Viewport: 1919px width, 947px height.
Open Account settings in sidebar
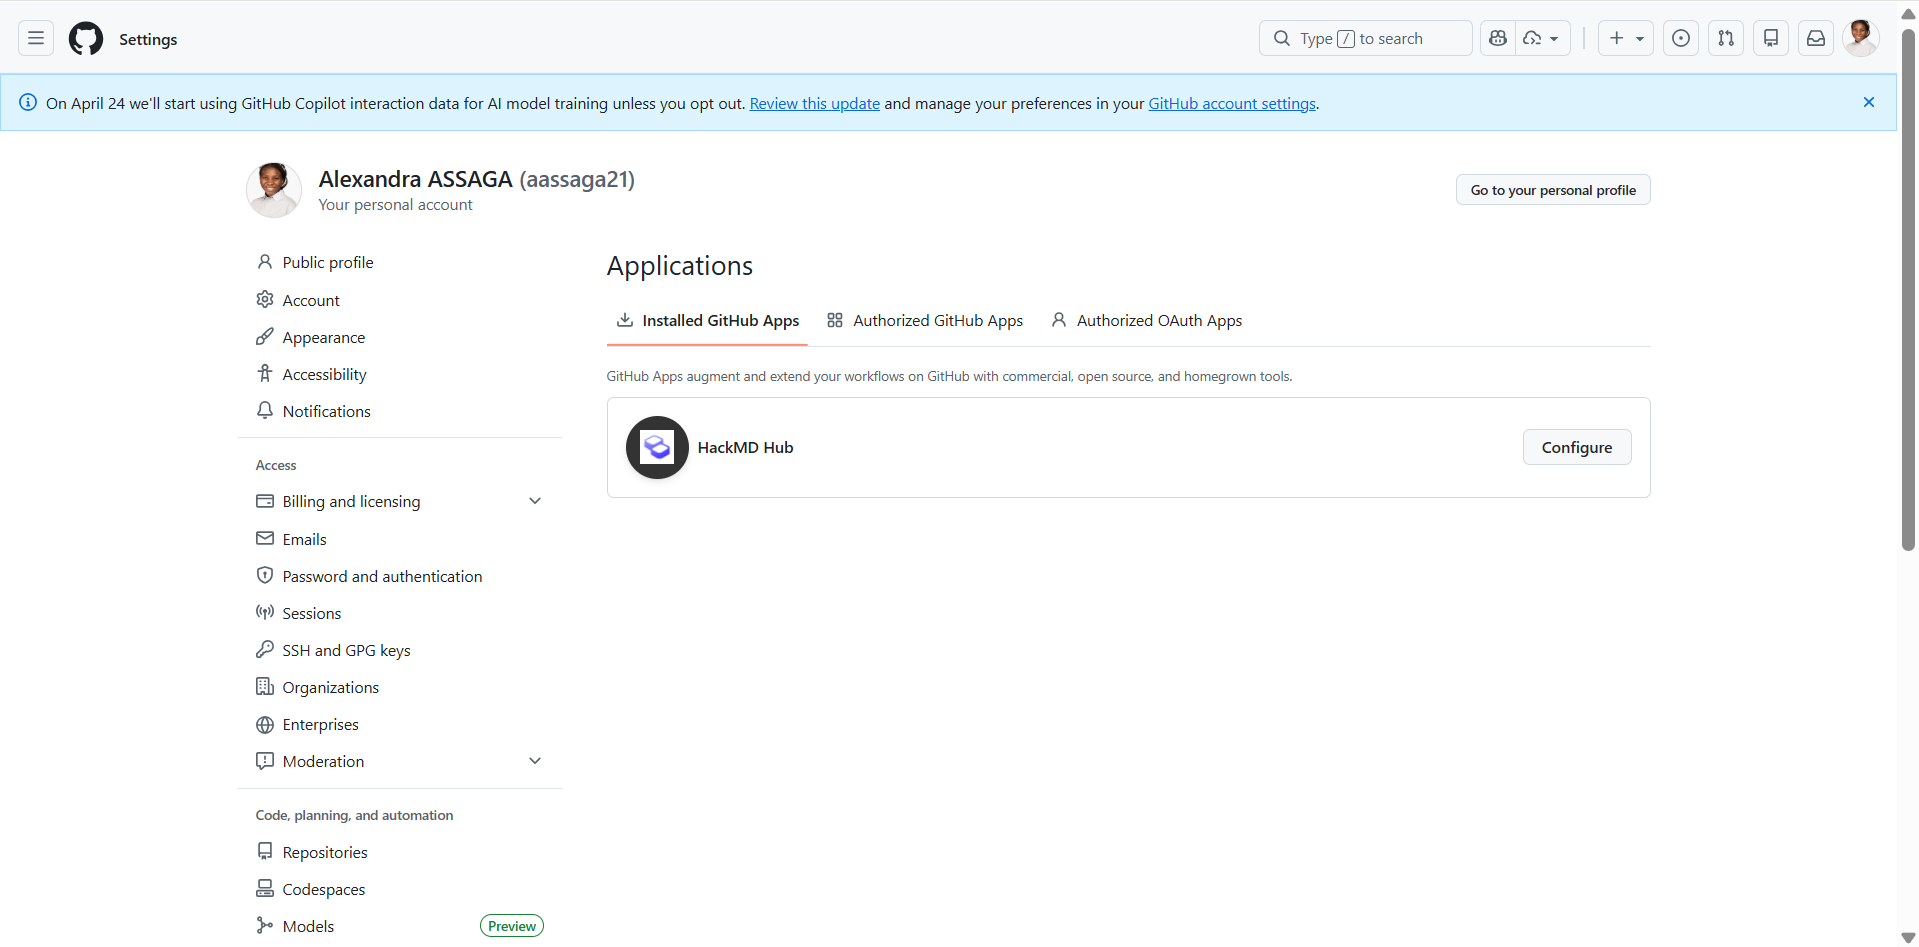tap(400, 300)
